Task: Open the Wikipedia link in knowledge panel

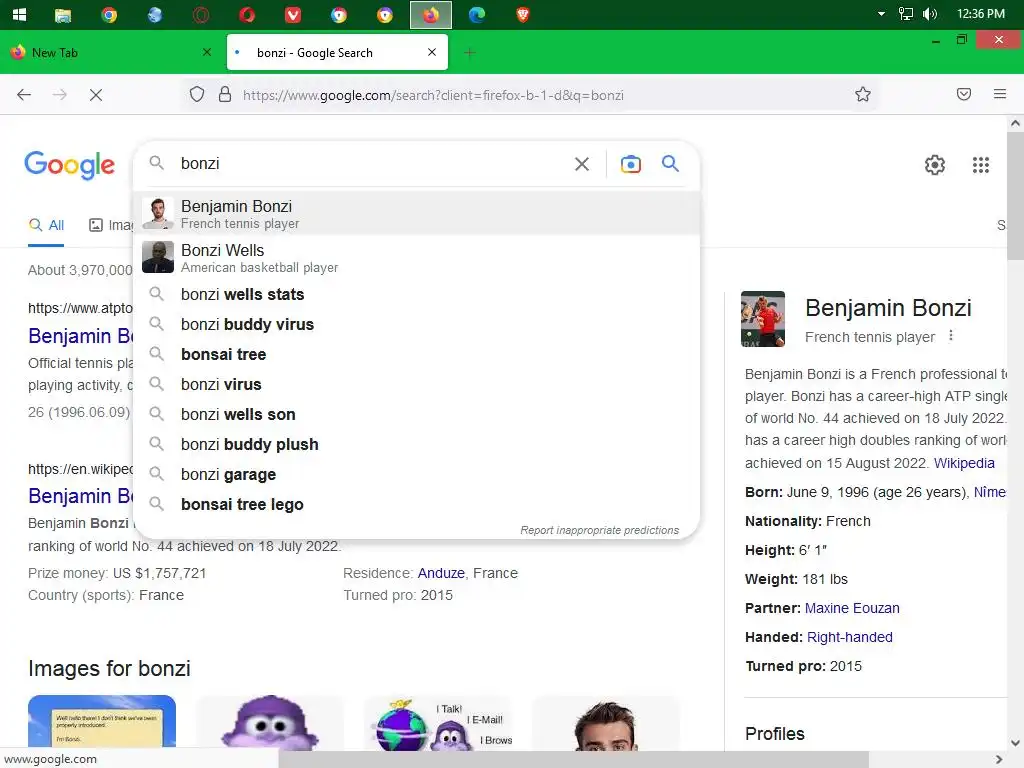Action: pyautogui.click(x=964, y=463)
